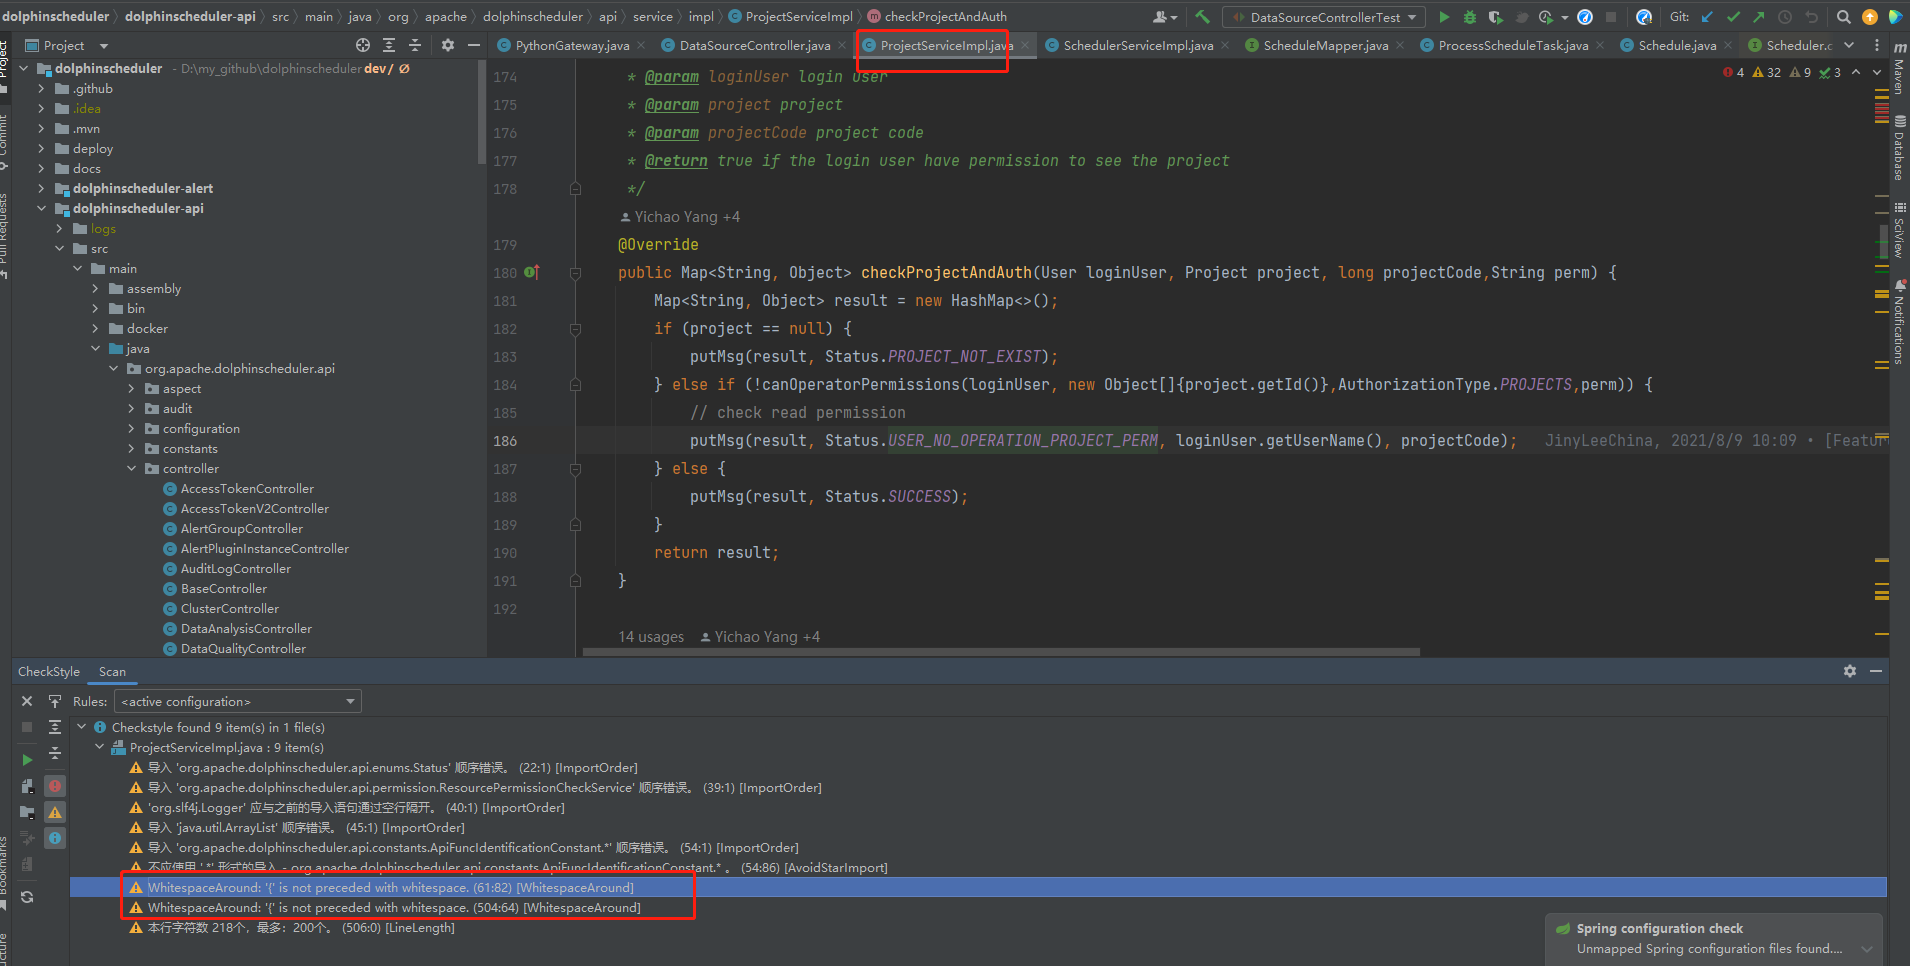Expand all folders in the Project tool window
The width and height of the screenshot is (1910, 966).
tap(389, 45)
